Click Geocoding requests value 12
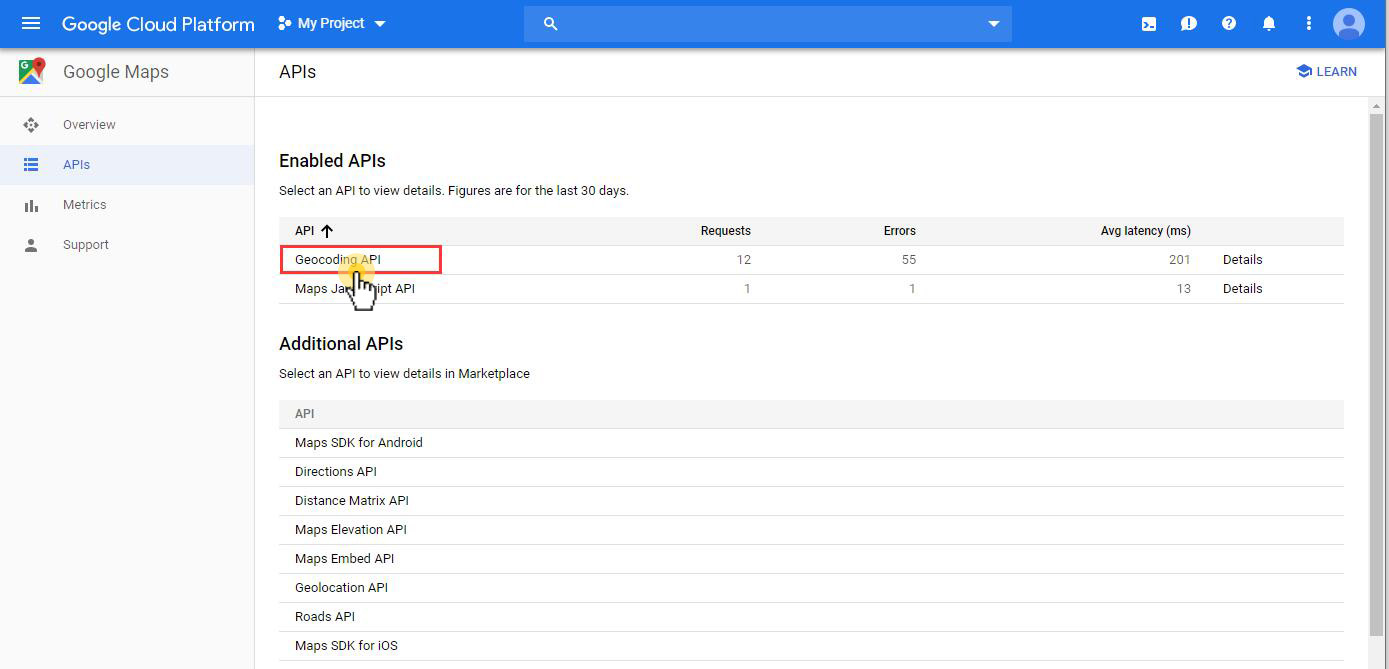The width and height of the screenshot is (1389, 669). (x=743, y=260)
